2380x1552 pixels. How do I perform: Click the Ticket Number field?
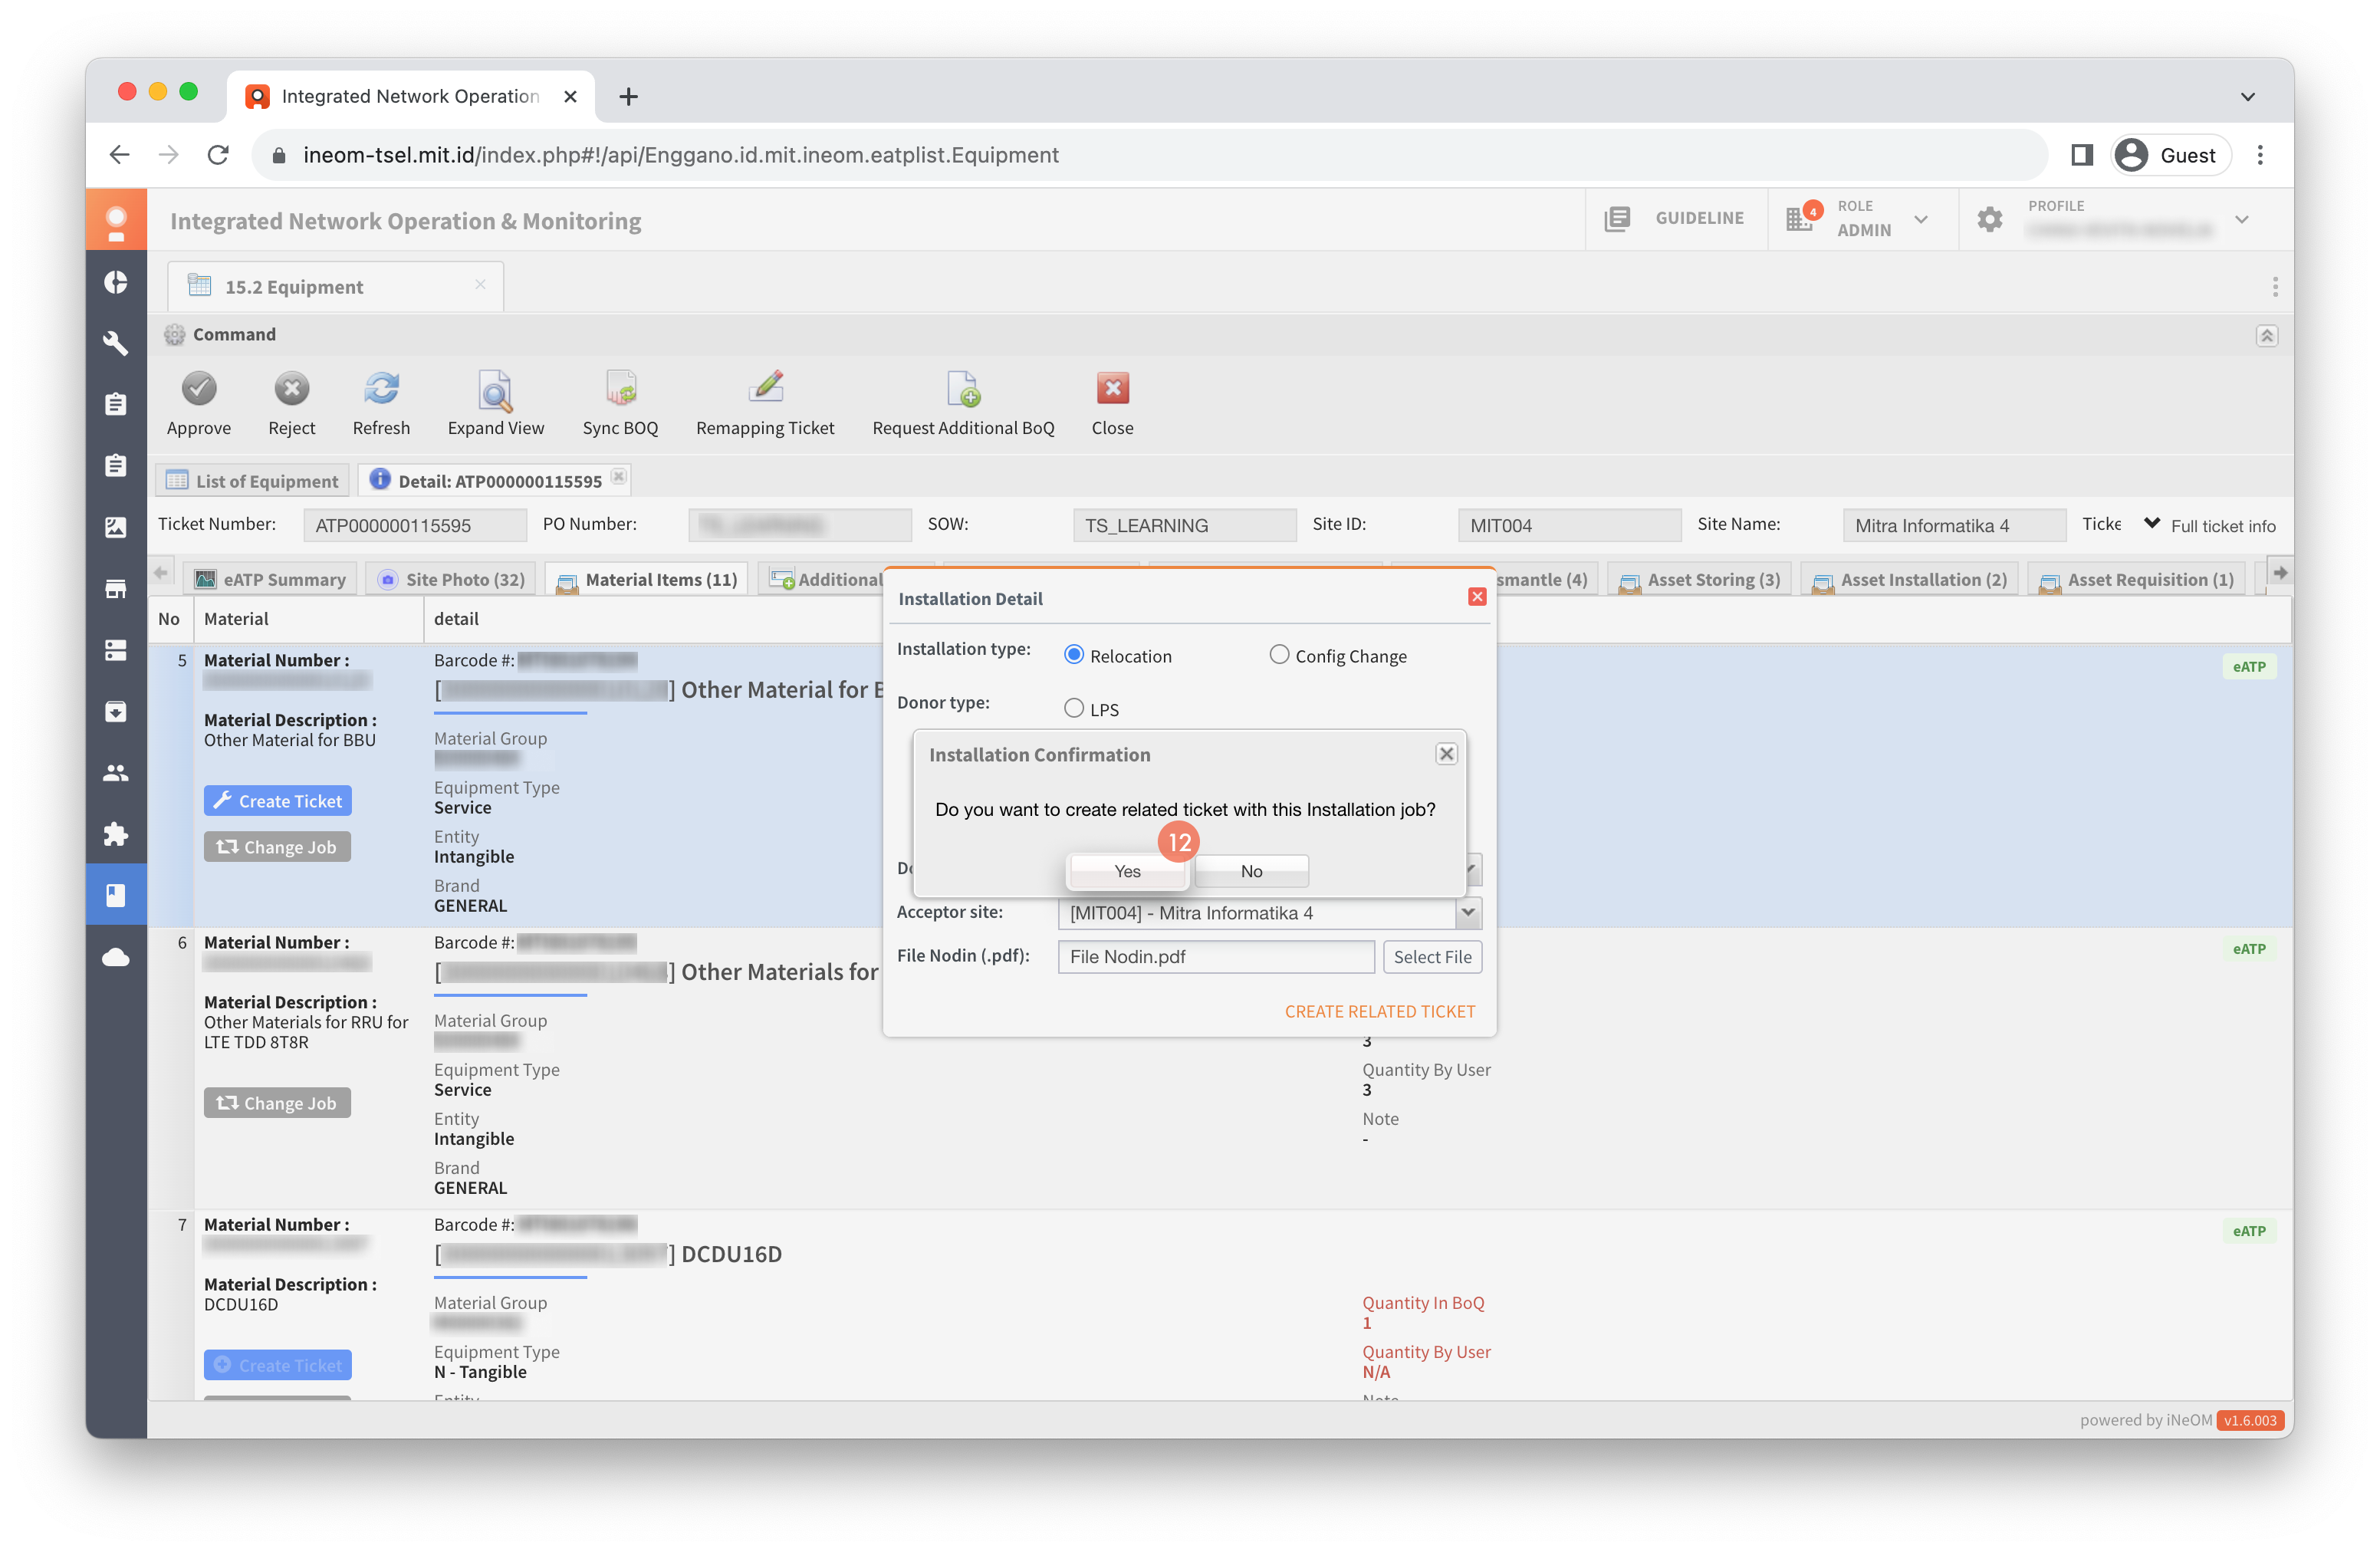pos(414,524)
